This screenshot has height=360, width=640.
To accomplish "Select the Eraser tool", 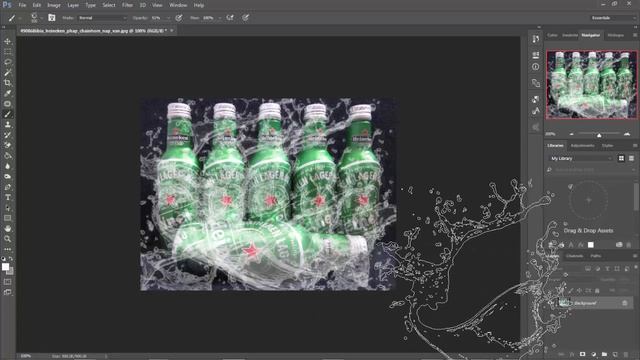I will pos(7,145).
